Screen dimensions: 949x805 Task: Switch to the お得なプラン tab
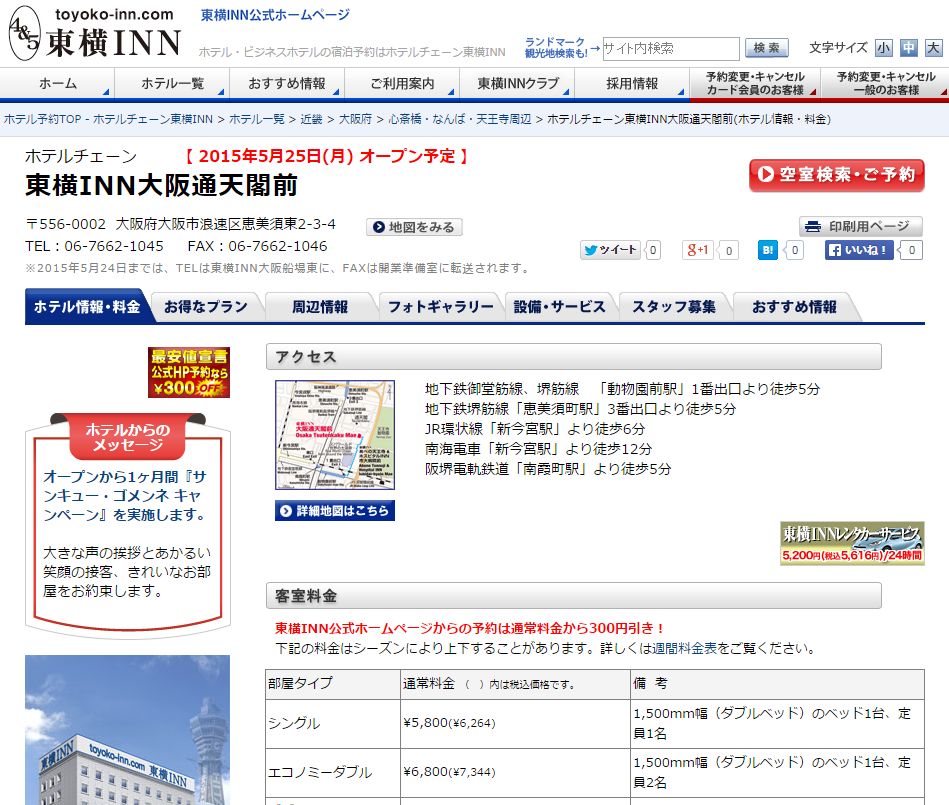206,307
